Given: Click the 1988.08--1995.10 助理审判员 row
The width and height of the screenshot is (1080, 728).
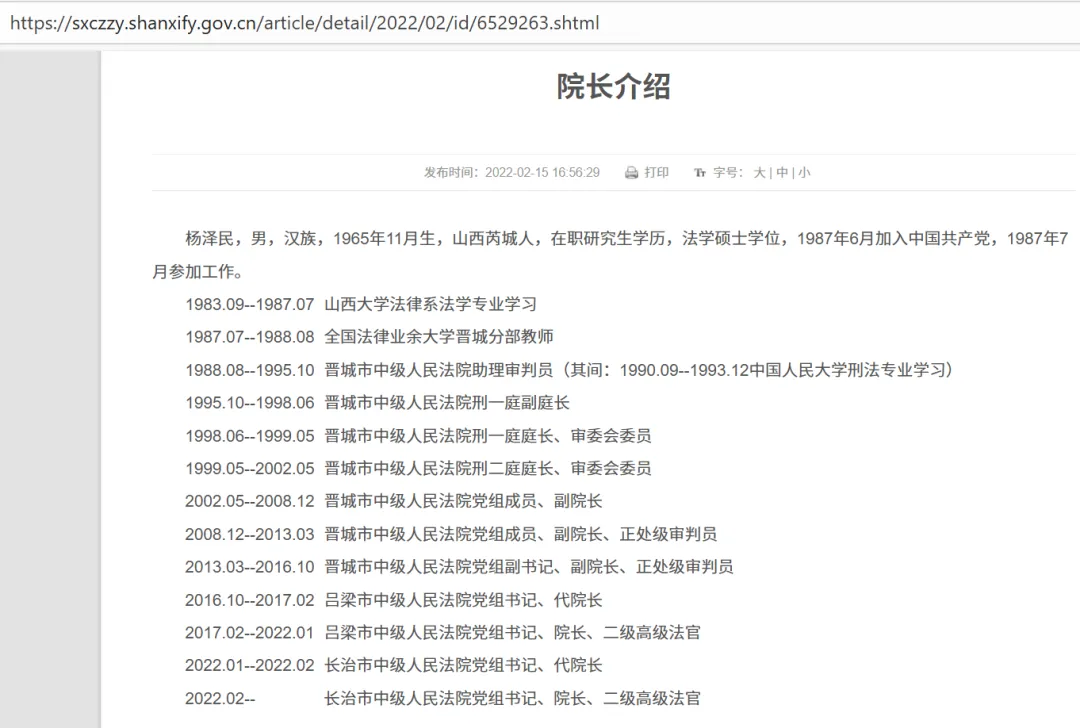Looking at the screenshot, I should 570,370.
